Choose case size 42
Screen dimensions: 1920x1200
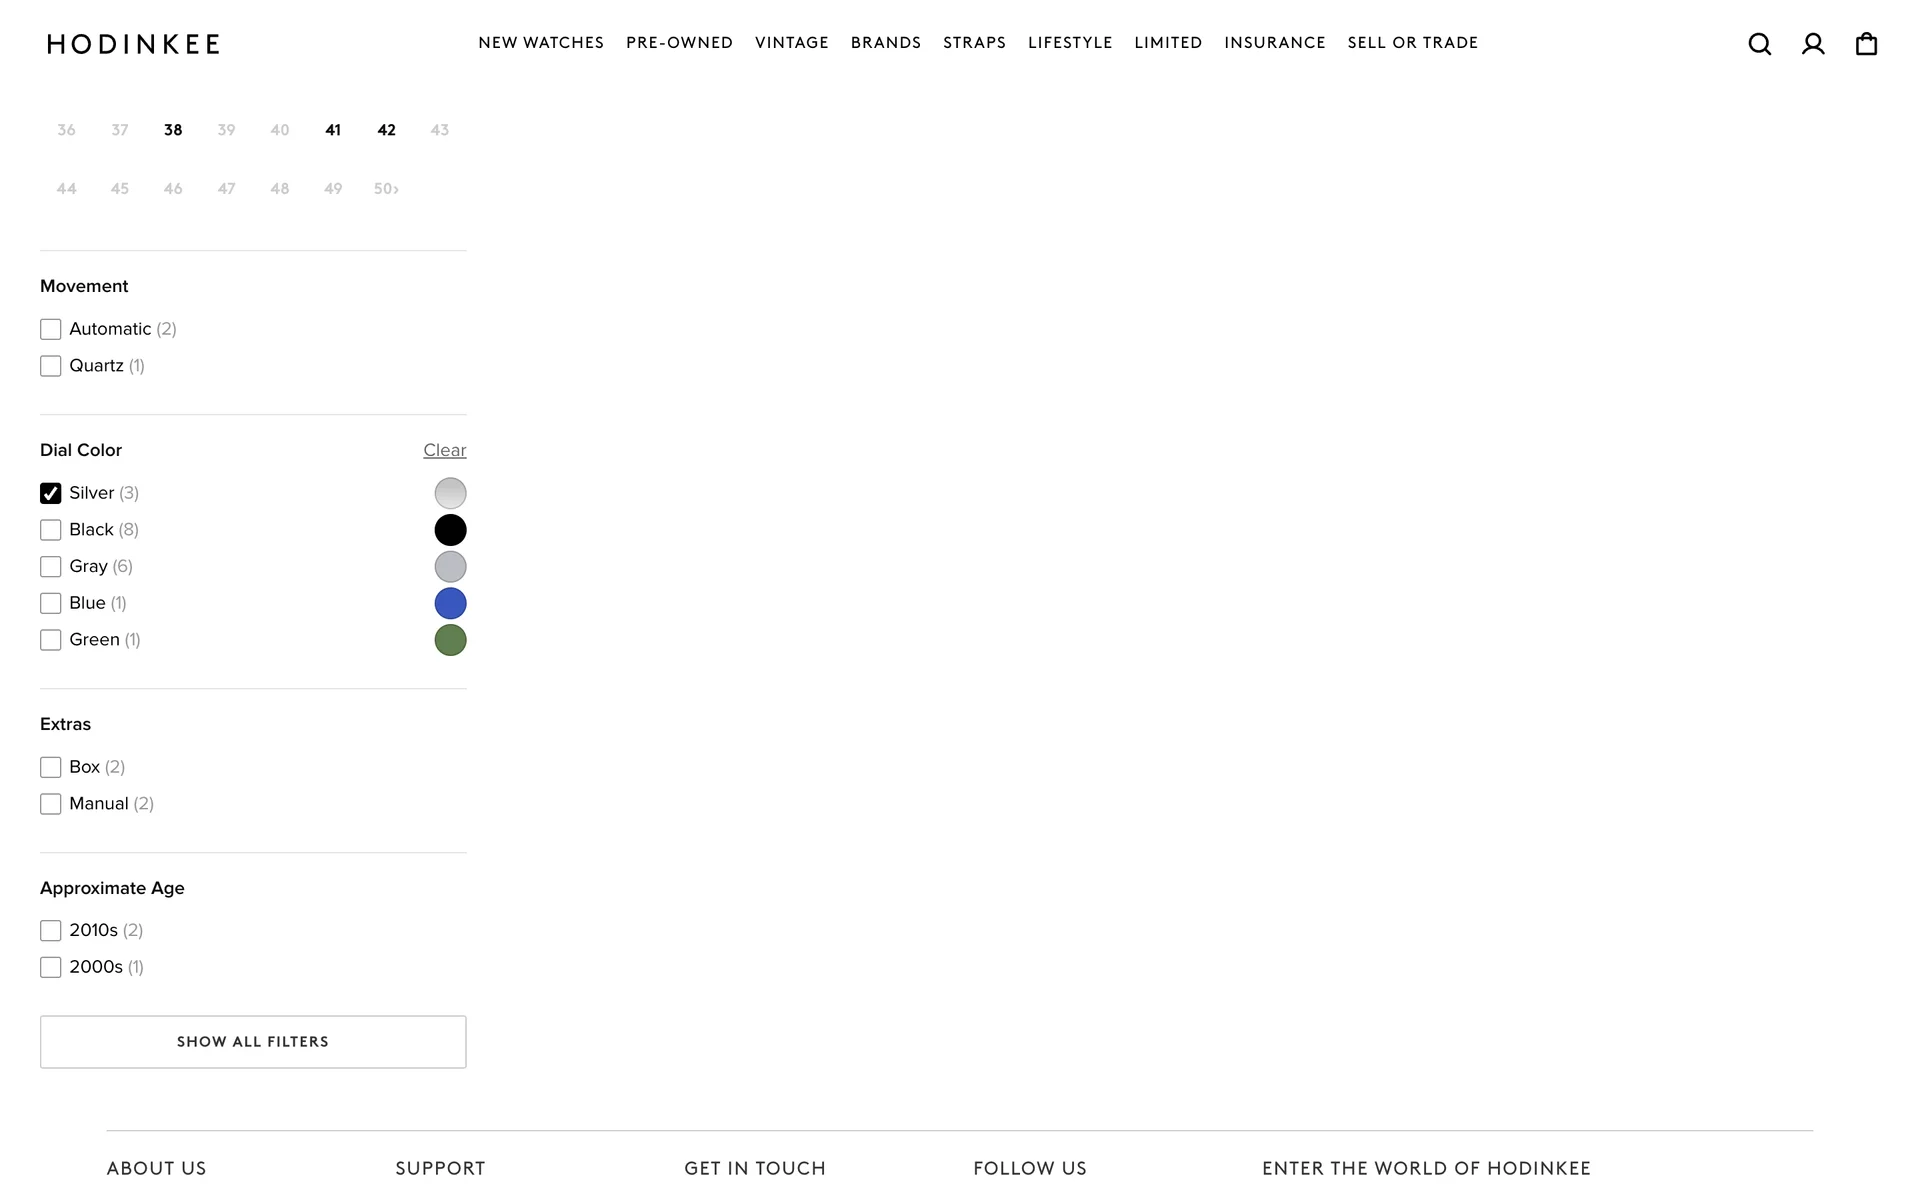point(386,130)
